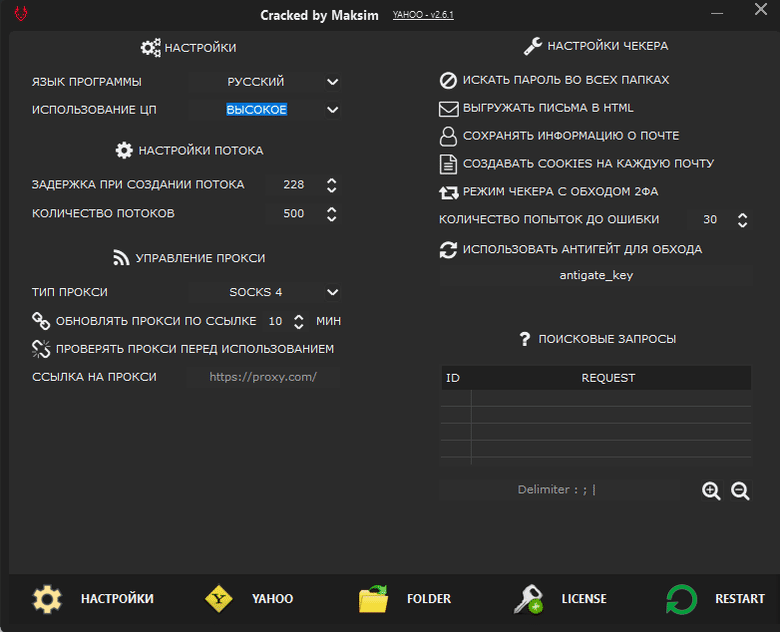Viewport: 780px width, 632px height.
Task: Click the question mark icon beside ПОИСКОВЫЕ ЗАПРОСЫ
Action: tap(524, 339)
